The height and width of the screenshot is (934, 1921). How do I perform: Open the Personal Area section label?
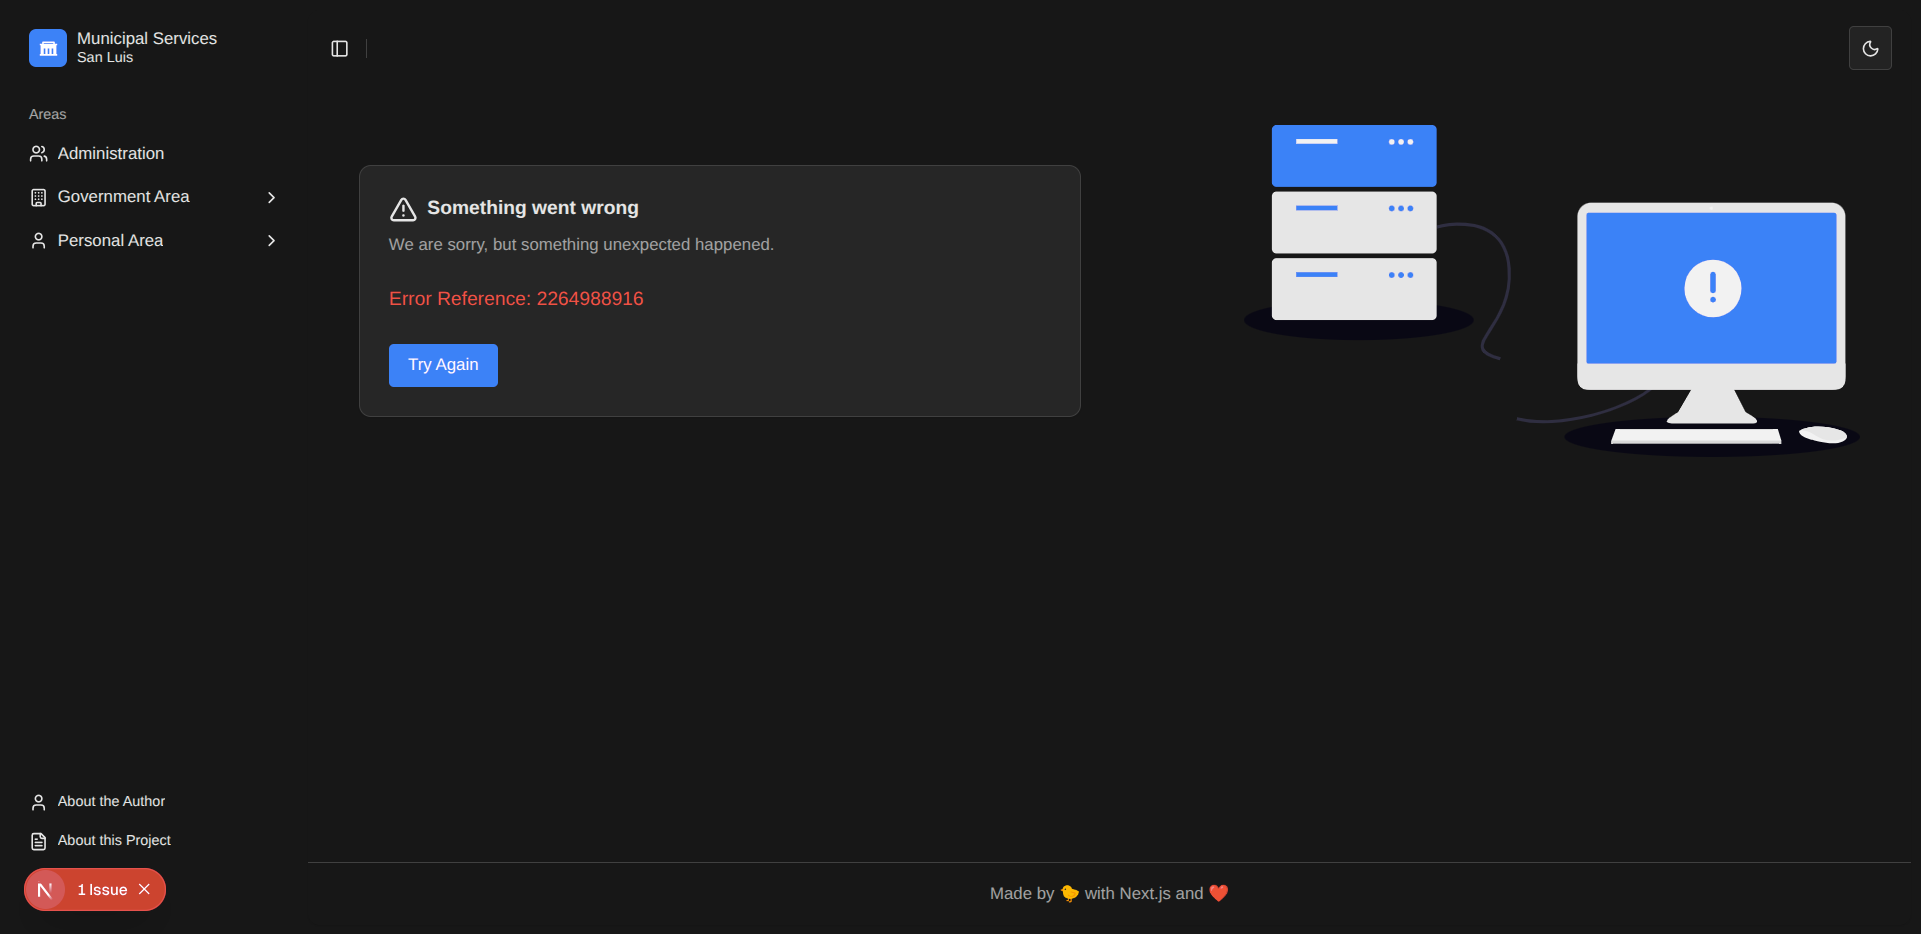point(110,241)
